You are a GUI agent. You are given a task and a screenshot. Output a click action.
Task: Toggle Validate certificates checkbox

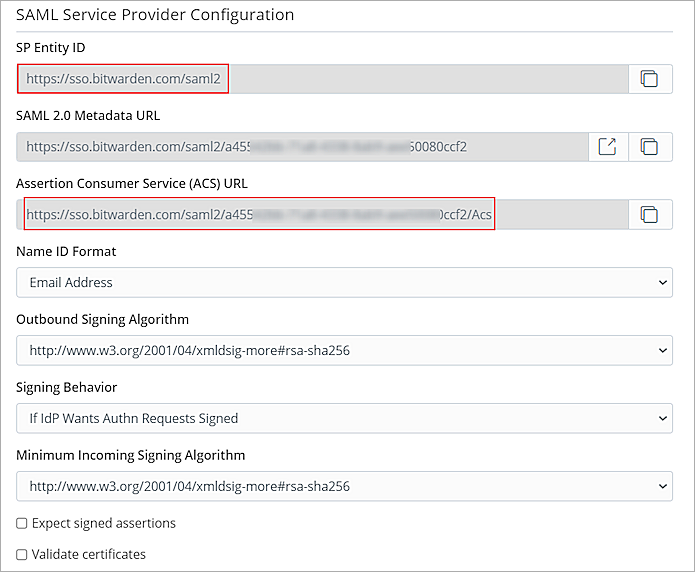pyautogui.click(x=22, y=554)
